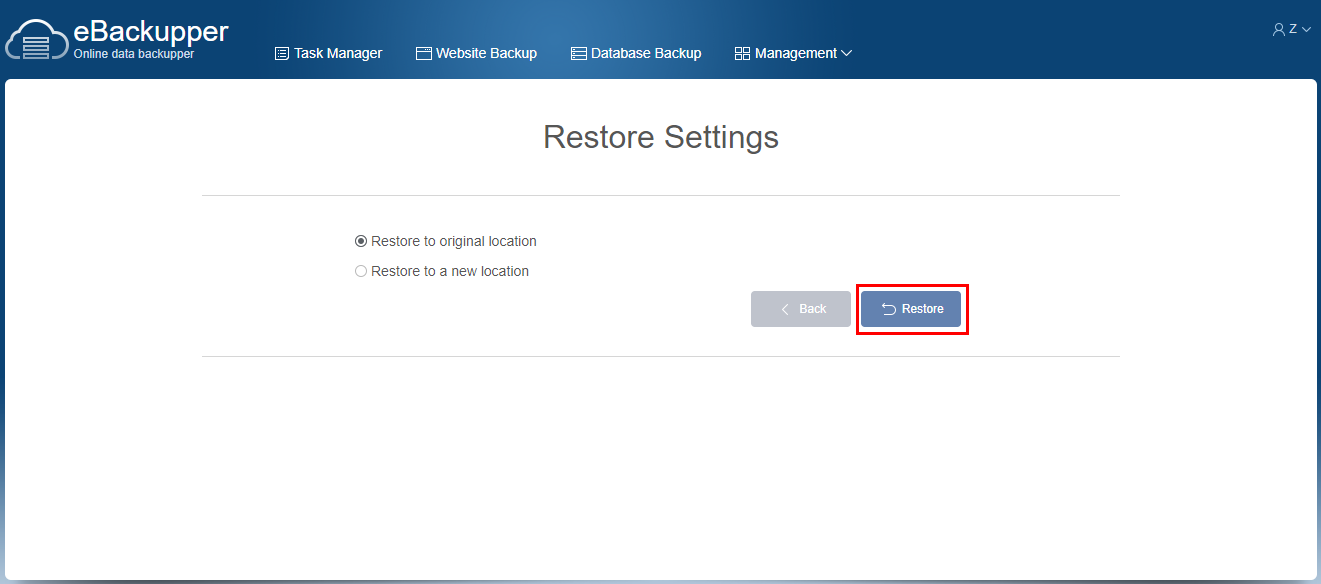Image resolution: width=1321 pixels, height=584 pixels.
Task: Click the Restore Settings heading
Action: [661, 137]
